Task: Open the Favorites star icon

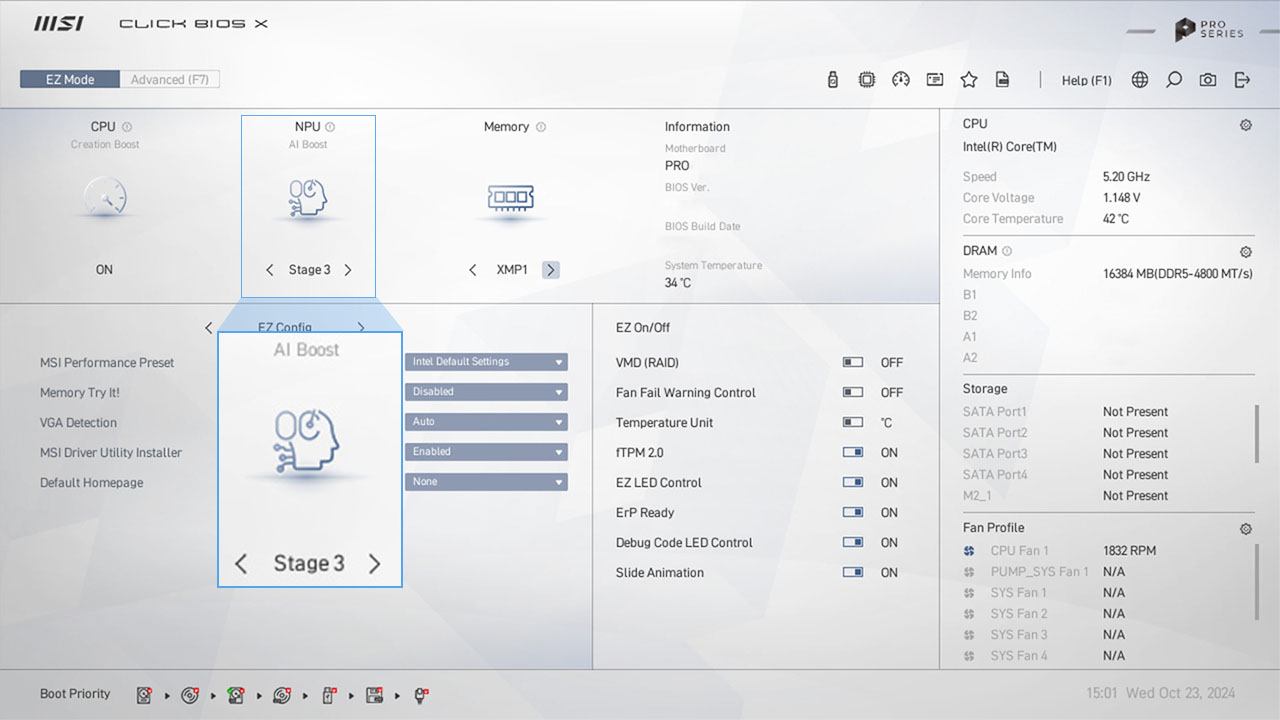Action: (969, 80)
